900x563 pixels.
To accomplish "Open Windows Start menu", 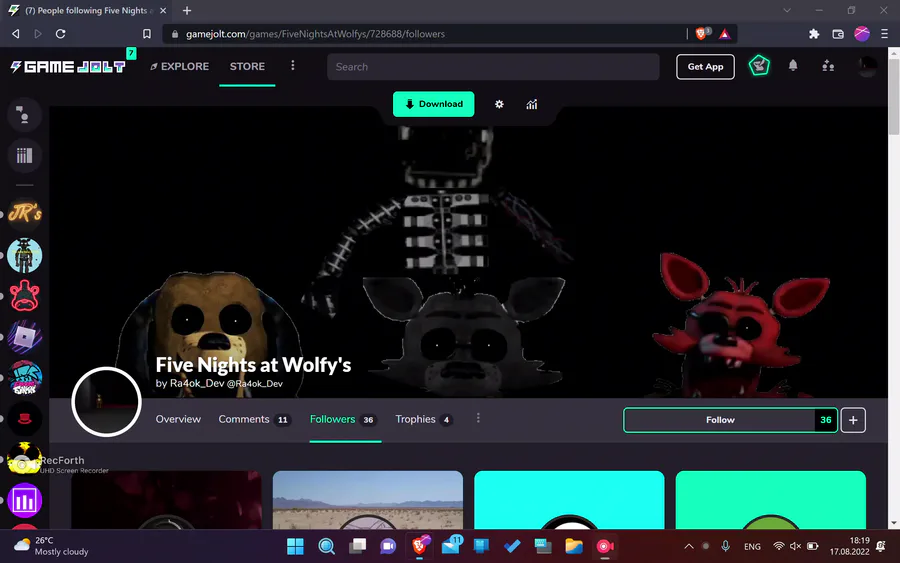I will click(x=295, y=546).
